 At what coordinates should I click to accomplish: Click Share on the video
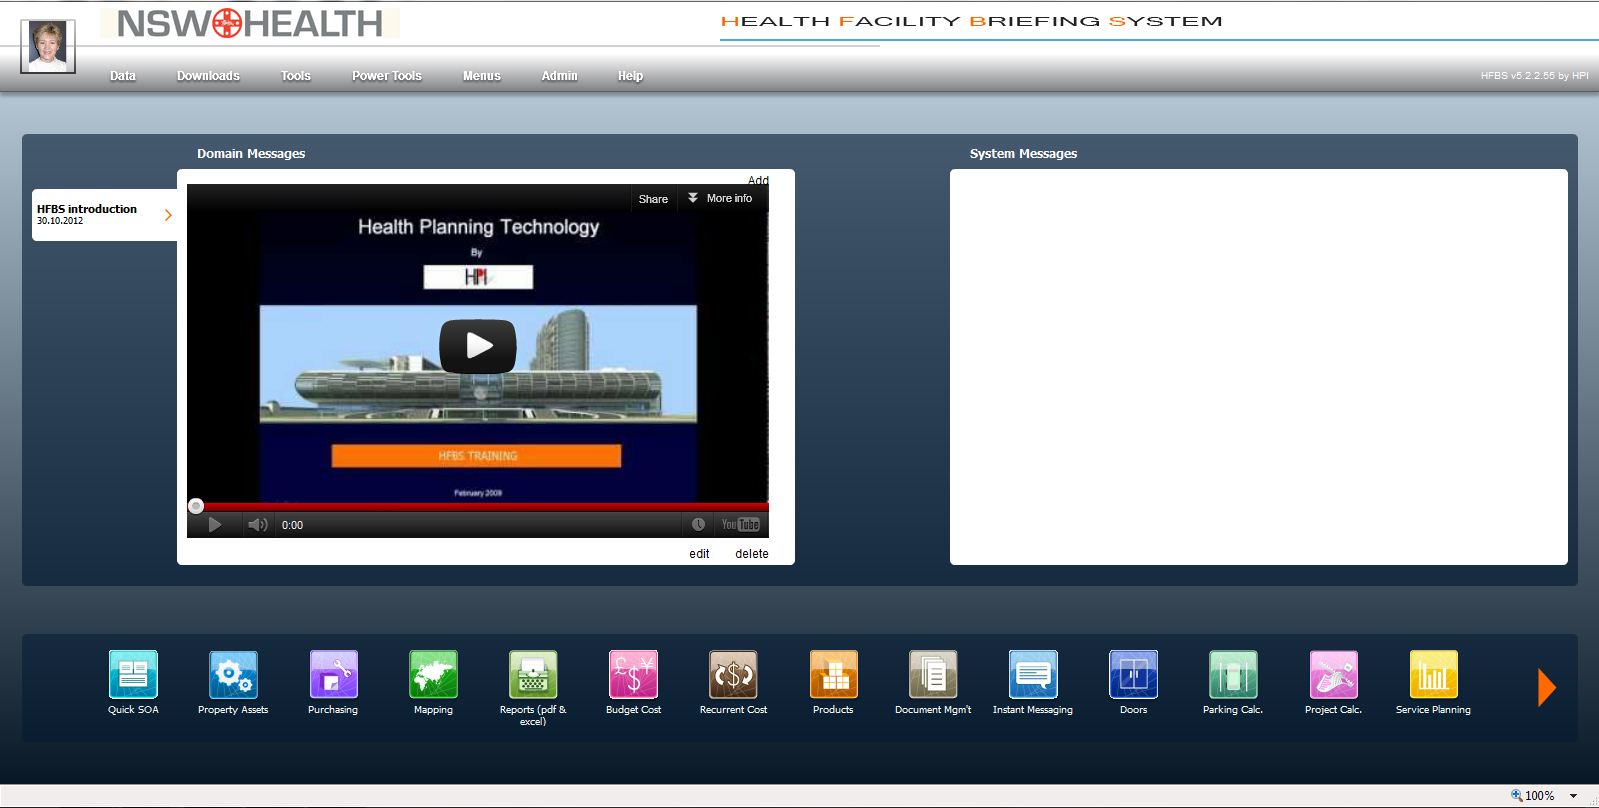pos(653,199)
